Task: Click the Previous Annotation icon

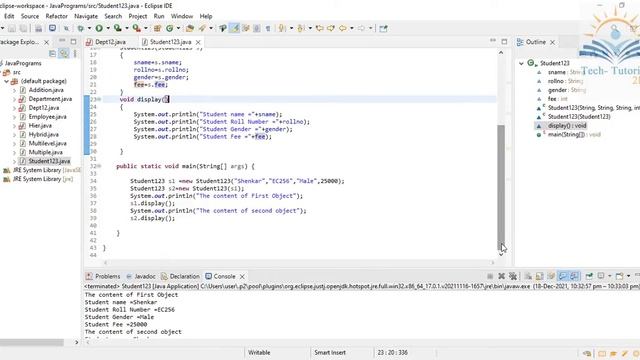Action: coord(300,28)
